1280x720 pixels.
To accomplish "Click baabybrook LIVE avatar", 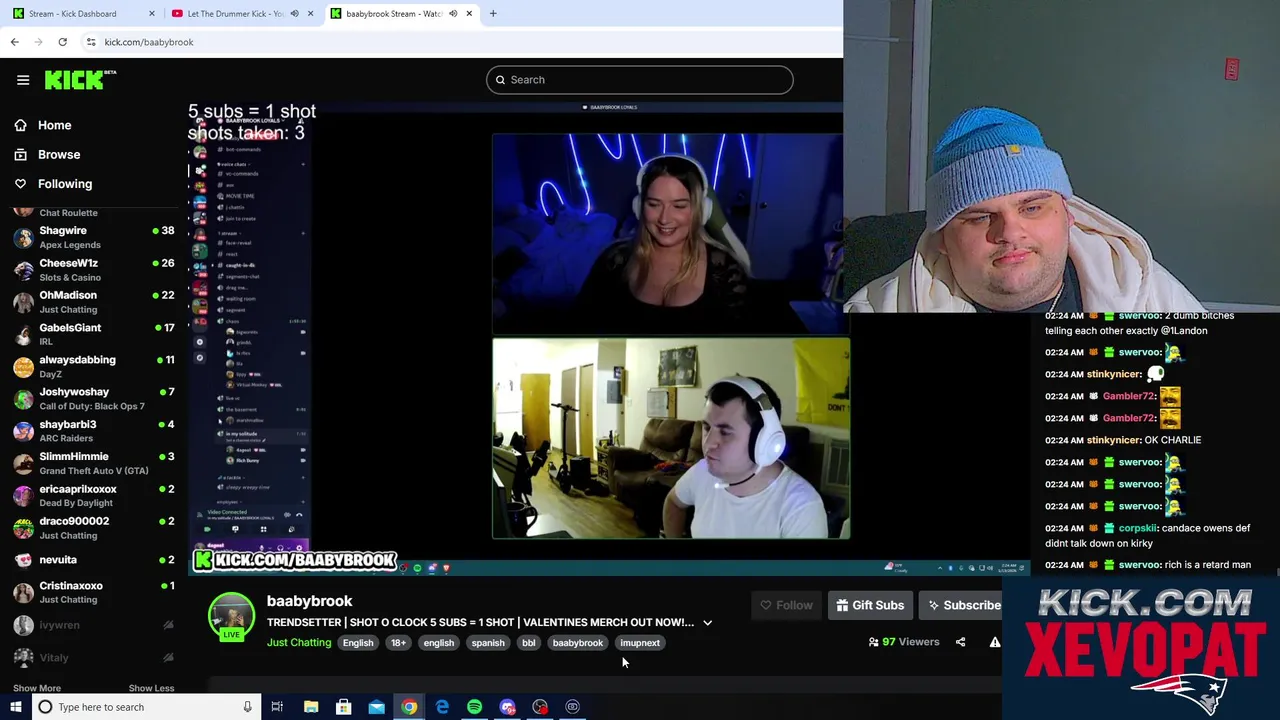I will coord(231,617).
